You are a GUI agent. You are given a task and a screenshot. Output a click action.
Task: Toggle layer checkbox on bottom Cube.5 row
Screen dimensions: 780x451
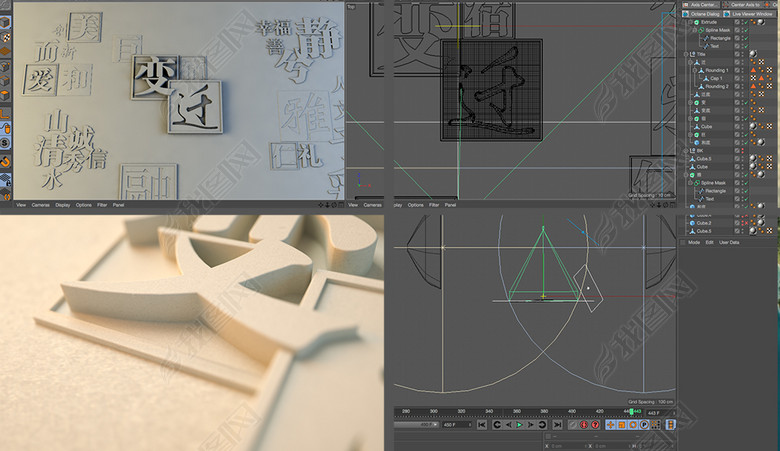[x=737, y=231]
